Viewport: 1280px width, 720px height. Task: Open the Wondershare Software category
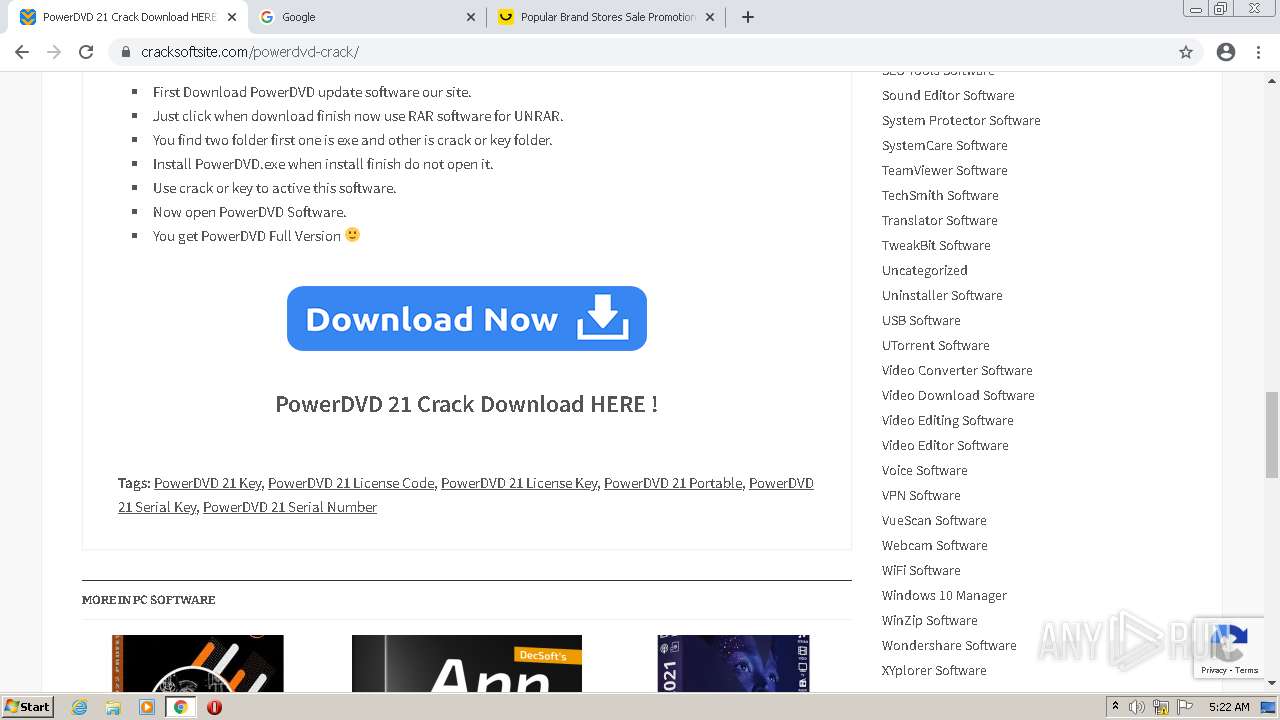[x=949, y=645]
